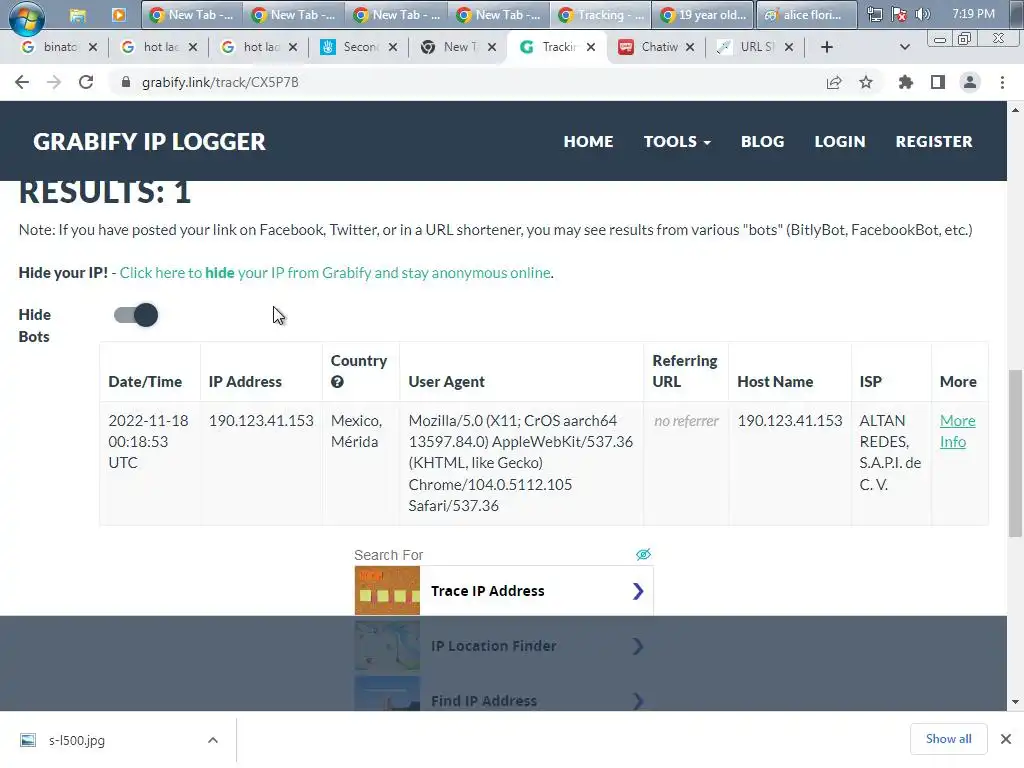Click the Trace IP Address ad thumbnail
The image size is (1024, 768).
387,591
